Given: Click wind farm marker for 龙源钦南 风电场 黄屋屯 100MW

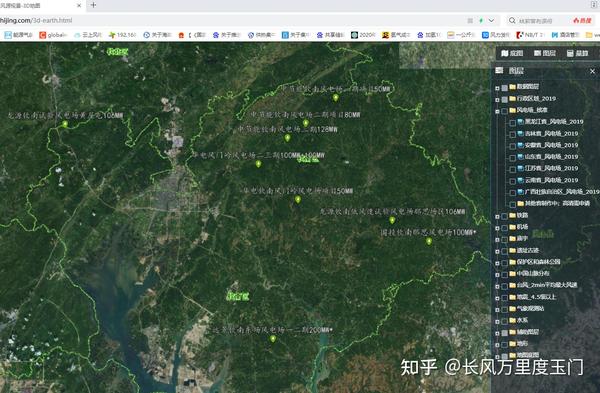Looking at the screenshot, I should coord(65,124).
